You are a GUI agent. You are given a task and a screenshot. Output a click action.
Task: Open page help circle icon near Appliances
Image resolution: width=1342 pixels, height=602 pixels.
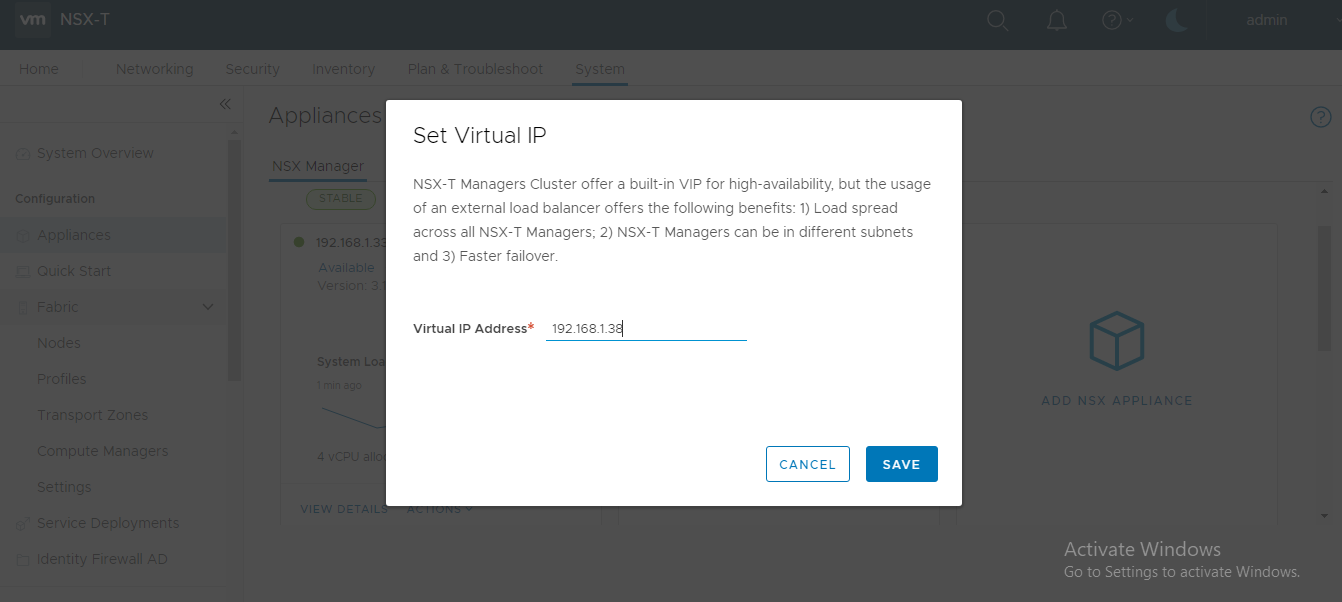(1320, 117)
